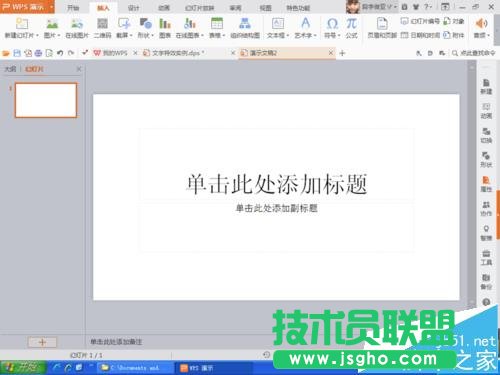500x375 pixels.
Task: Open the 协作 collaboration sidebar panel
Action: [x=486, y=209]
